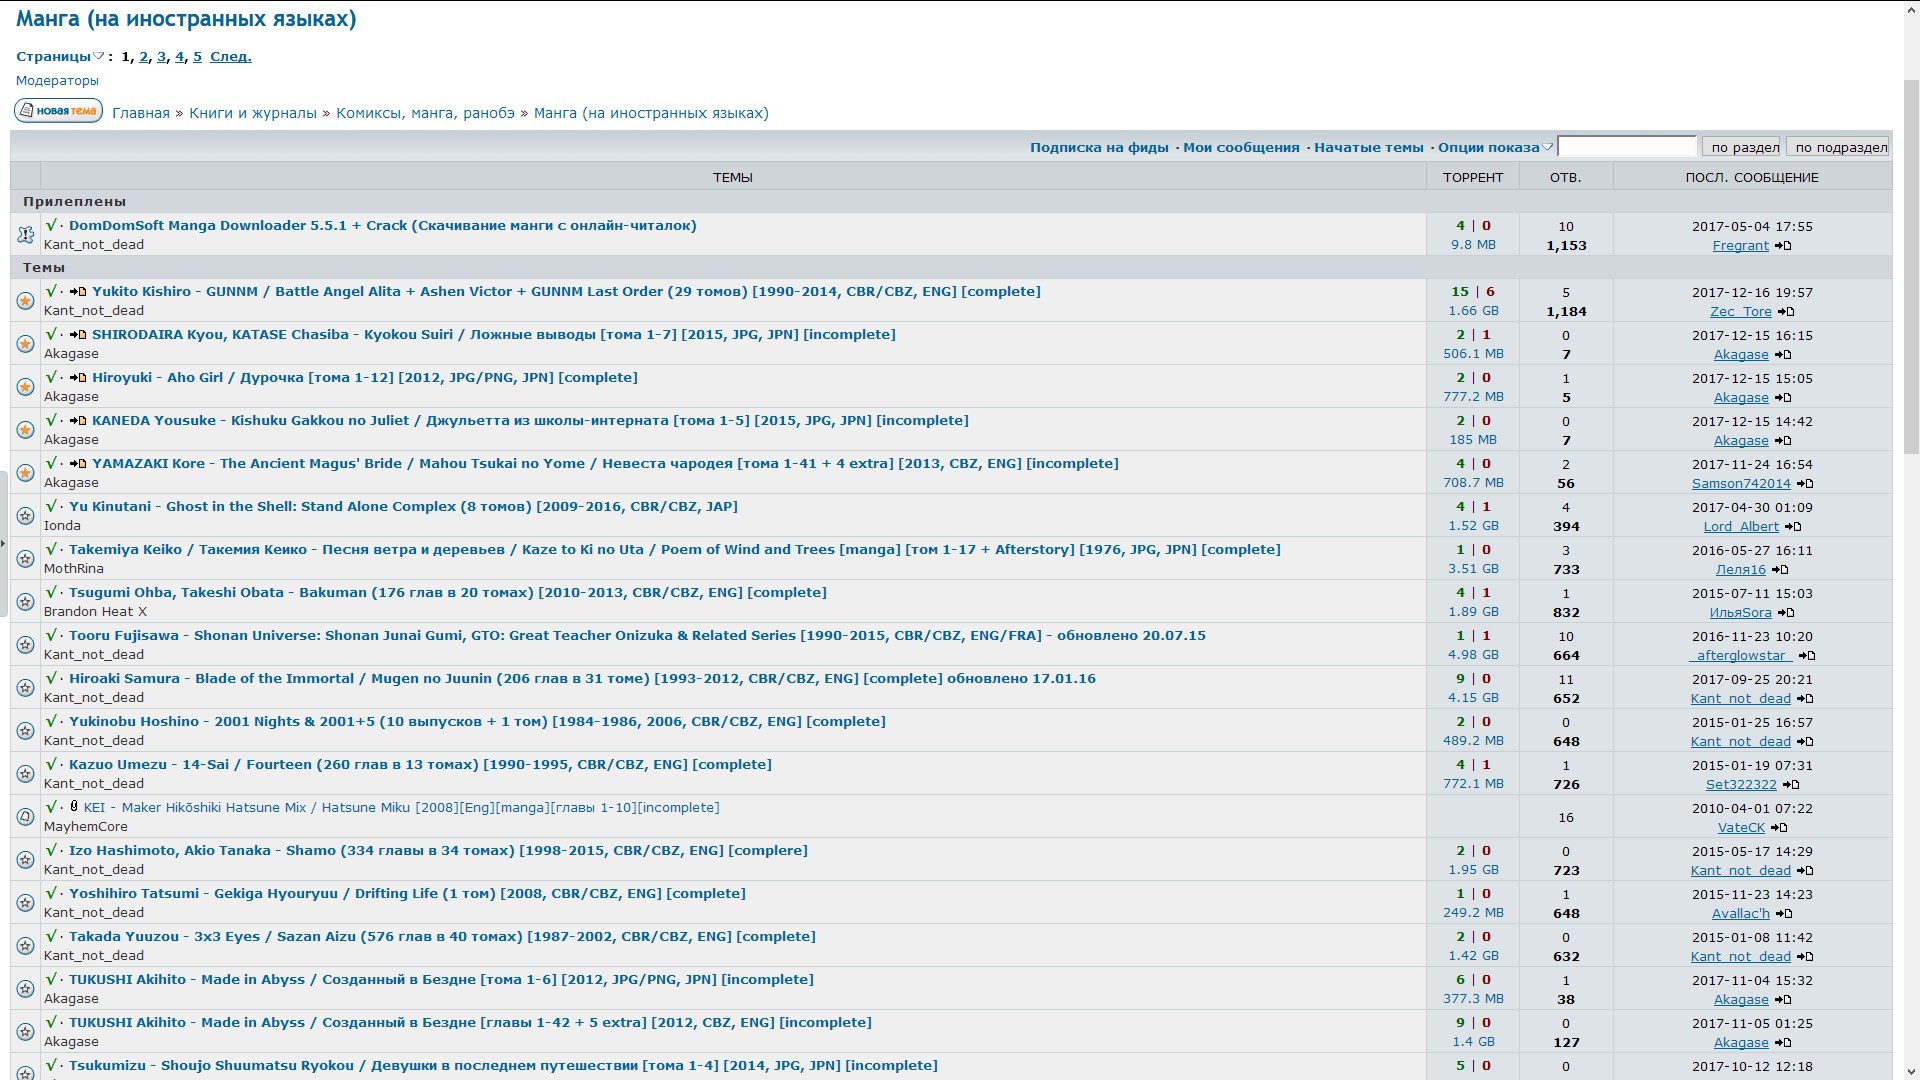Image resolution: width=1920 pixels, height=1080 pixels.
Task: Click the last-post arrow icon next to Леля16
Action: coord(1780,570)
